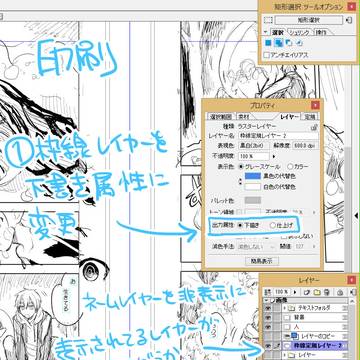Toggle visibility eye of 背景 layer
Image resolution: width=360 pixels, height=360 pixels.
click(x=267, y=317)
